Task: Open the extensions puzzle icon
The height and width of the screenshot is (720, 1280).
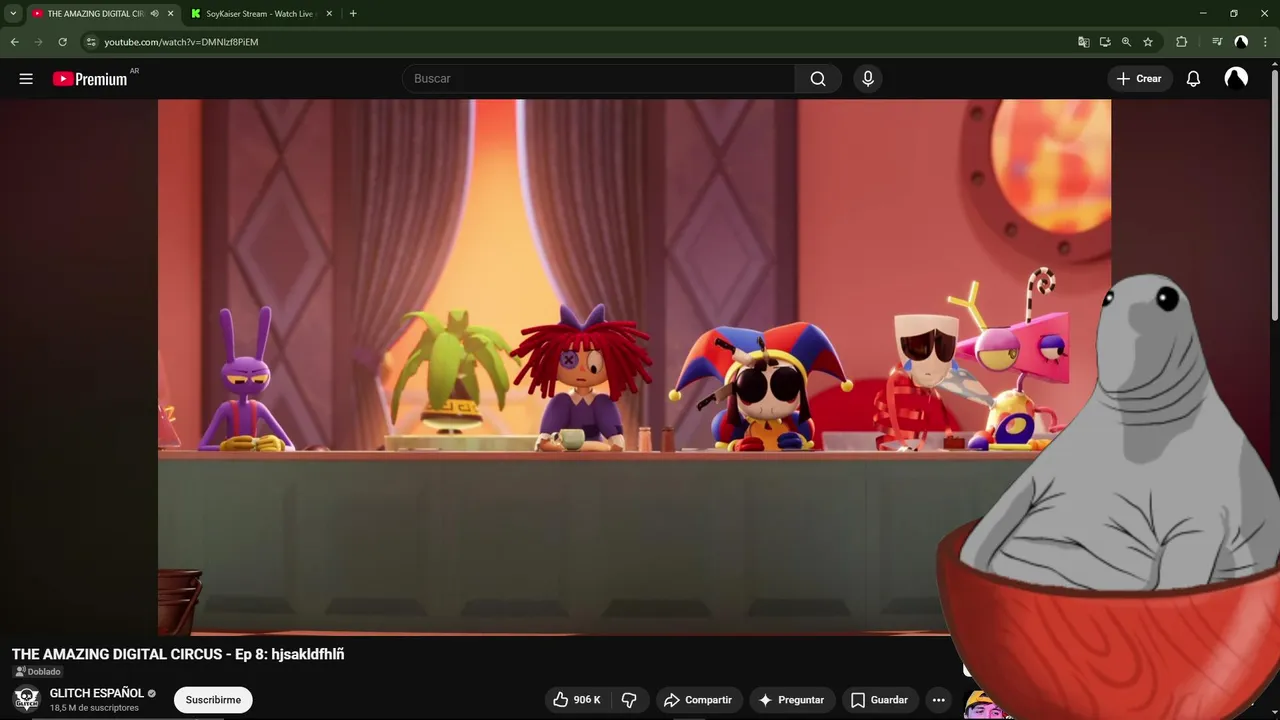Action: 1182,42
